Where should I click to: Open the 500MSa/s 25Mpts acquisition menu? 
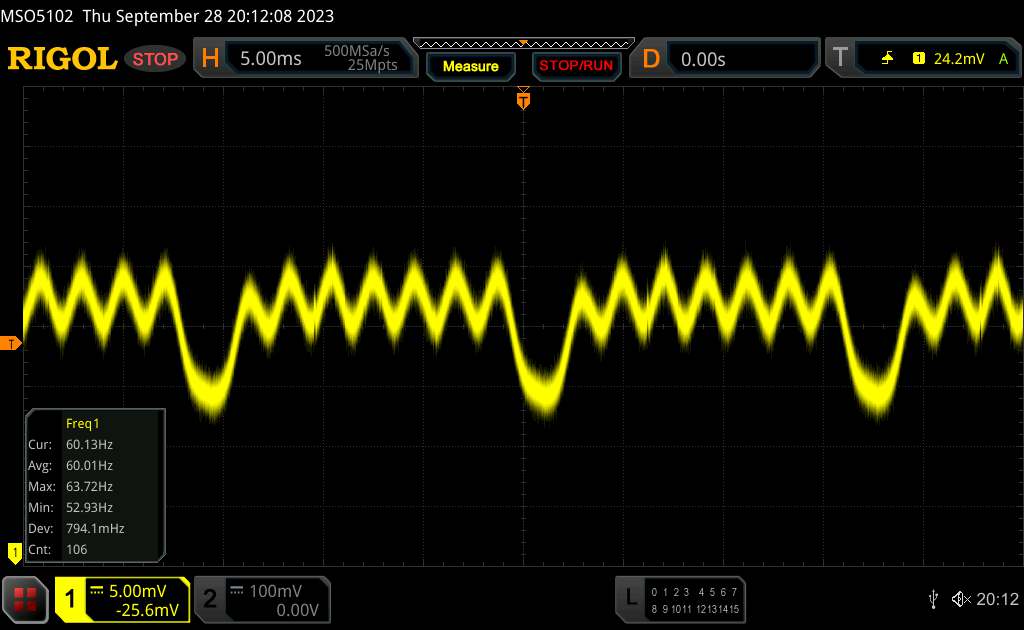(360, 59)
